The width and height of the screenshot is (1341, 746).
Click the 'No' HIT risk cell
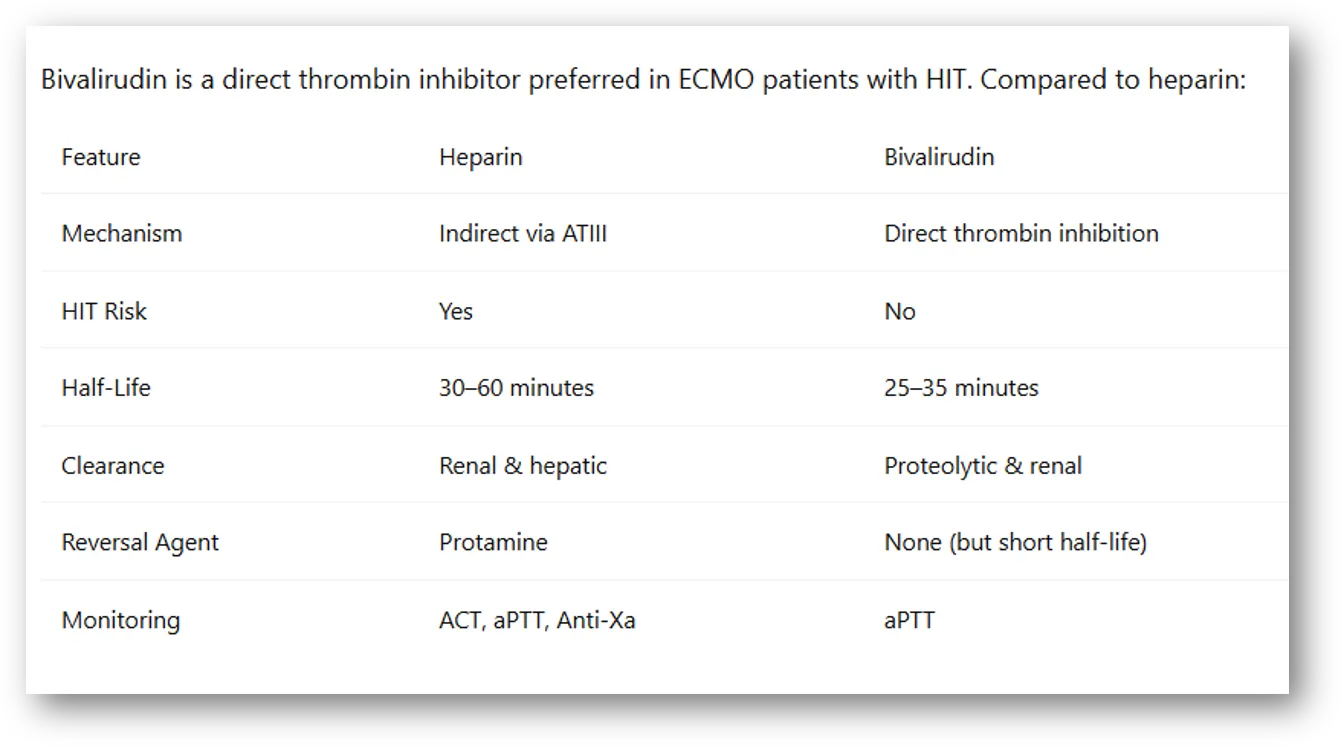pos(900,311)
